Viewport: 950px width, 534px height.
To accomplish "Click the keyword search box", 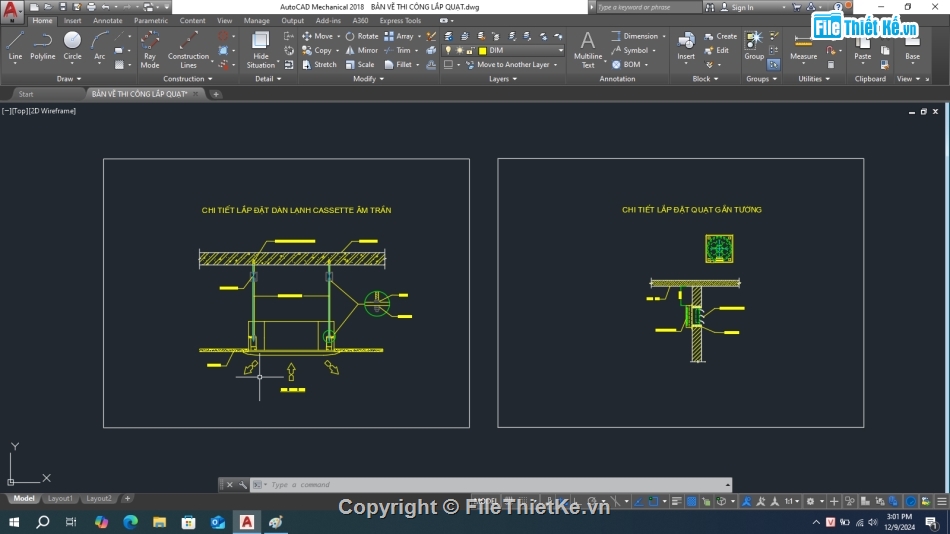I will [x=647, y=7].
